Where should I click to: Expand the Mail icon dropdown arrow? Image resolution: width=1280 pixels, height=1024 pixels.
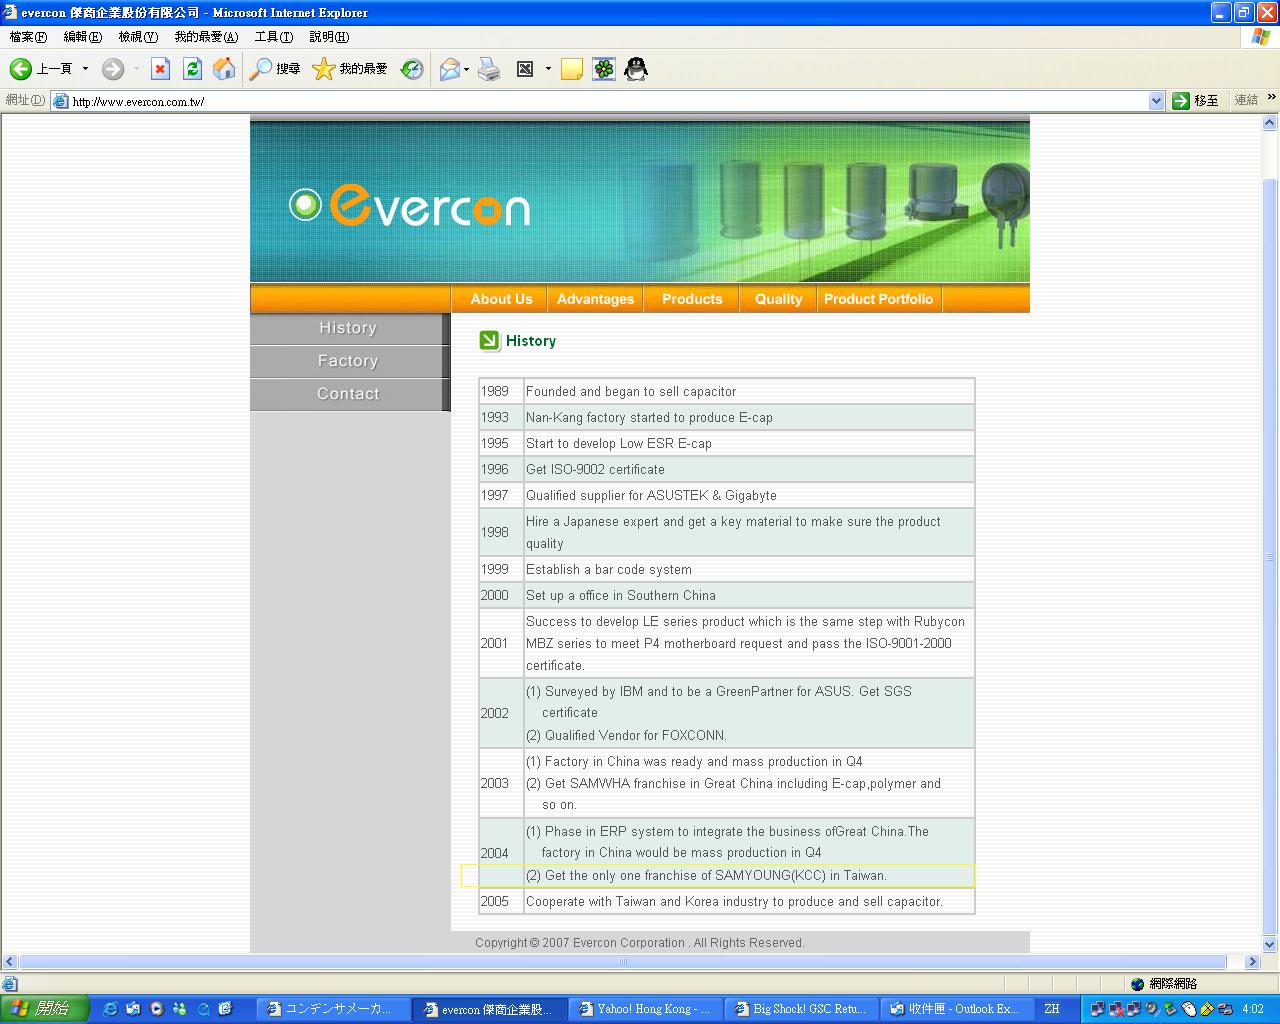click(x=467, y=69)
